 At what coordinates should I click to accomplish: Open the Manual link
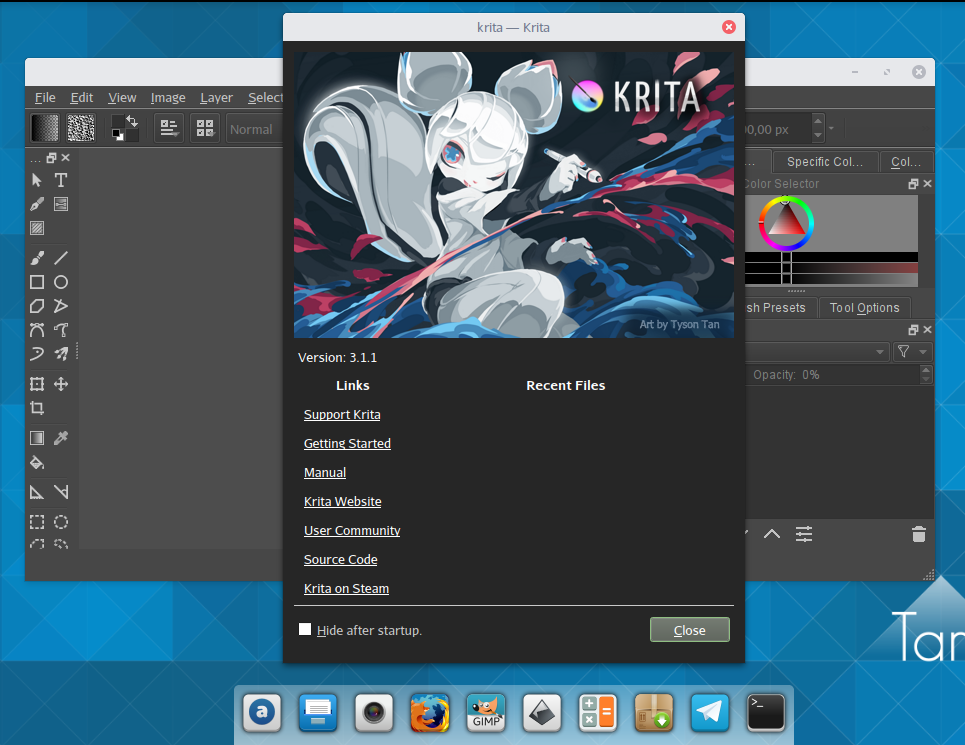point(325,472)
